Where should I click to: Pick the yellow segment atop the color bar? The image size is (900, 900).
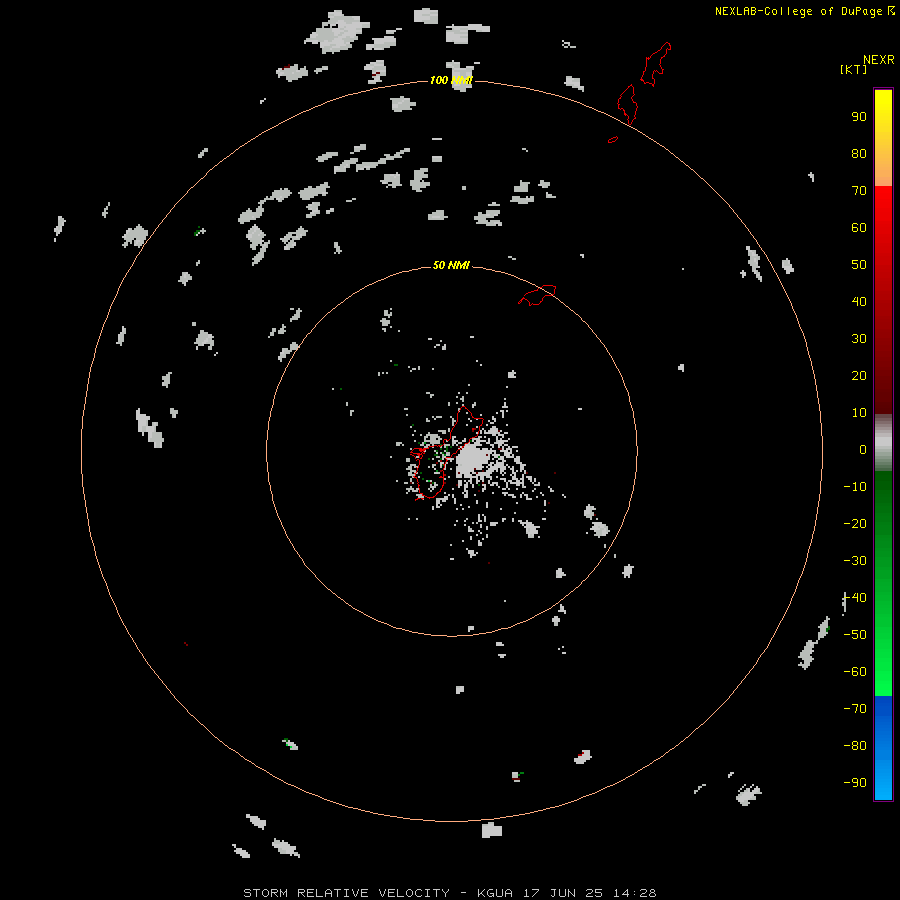(x=883, y=109)
